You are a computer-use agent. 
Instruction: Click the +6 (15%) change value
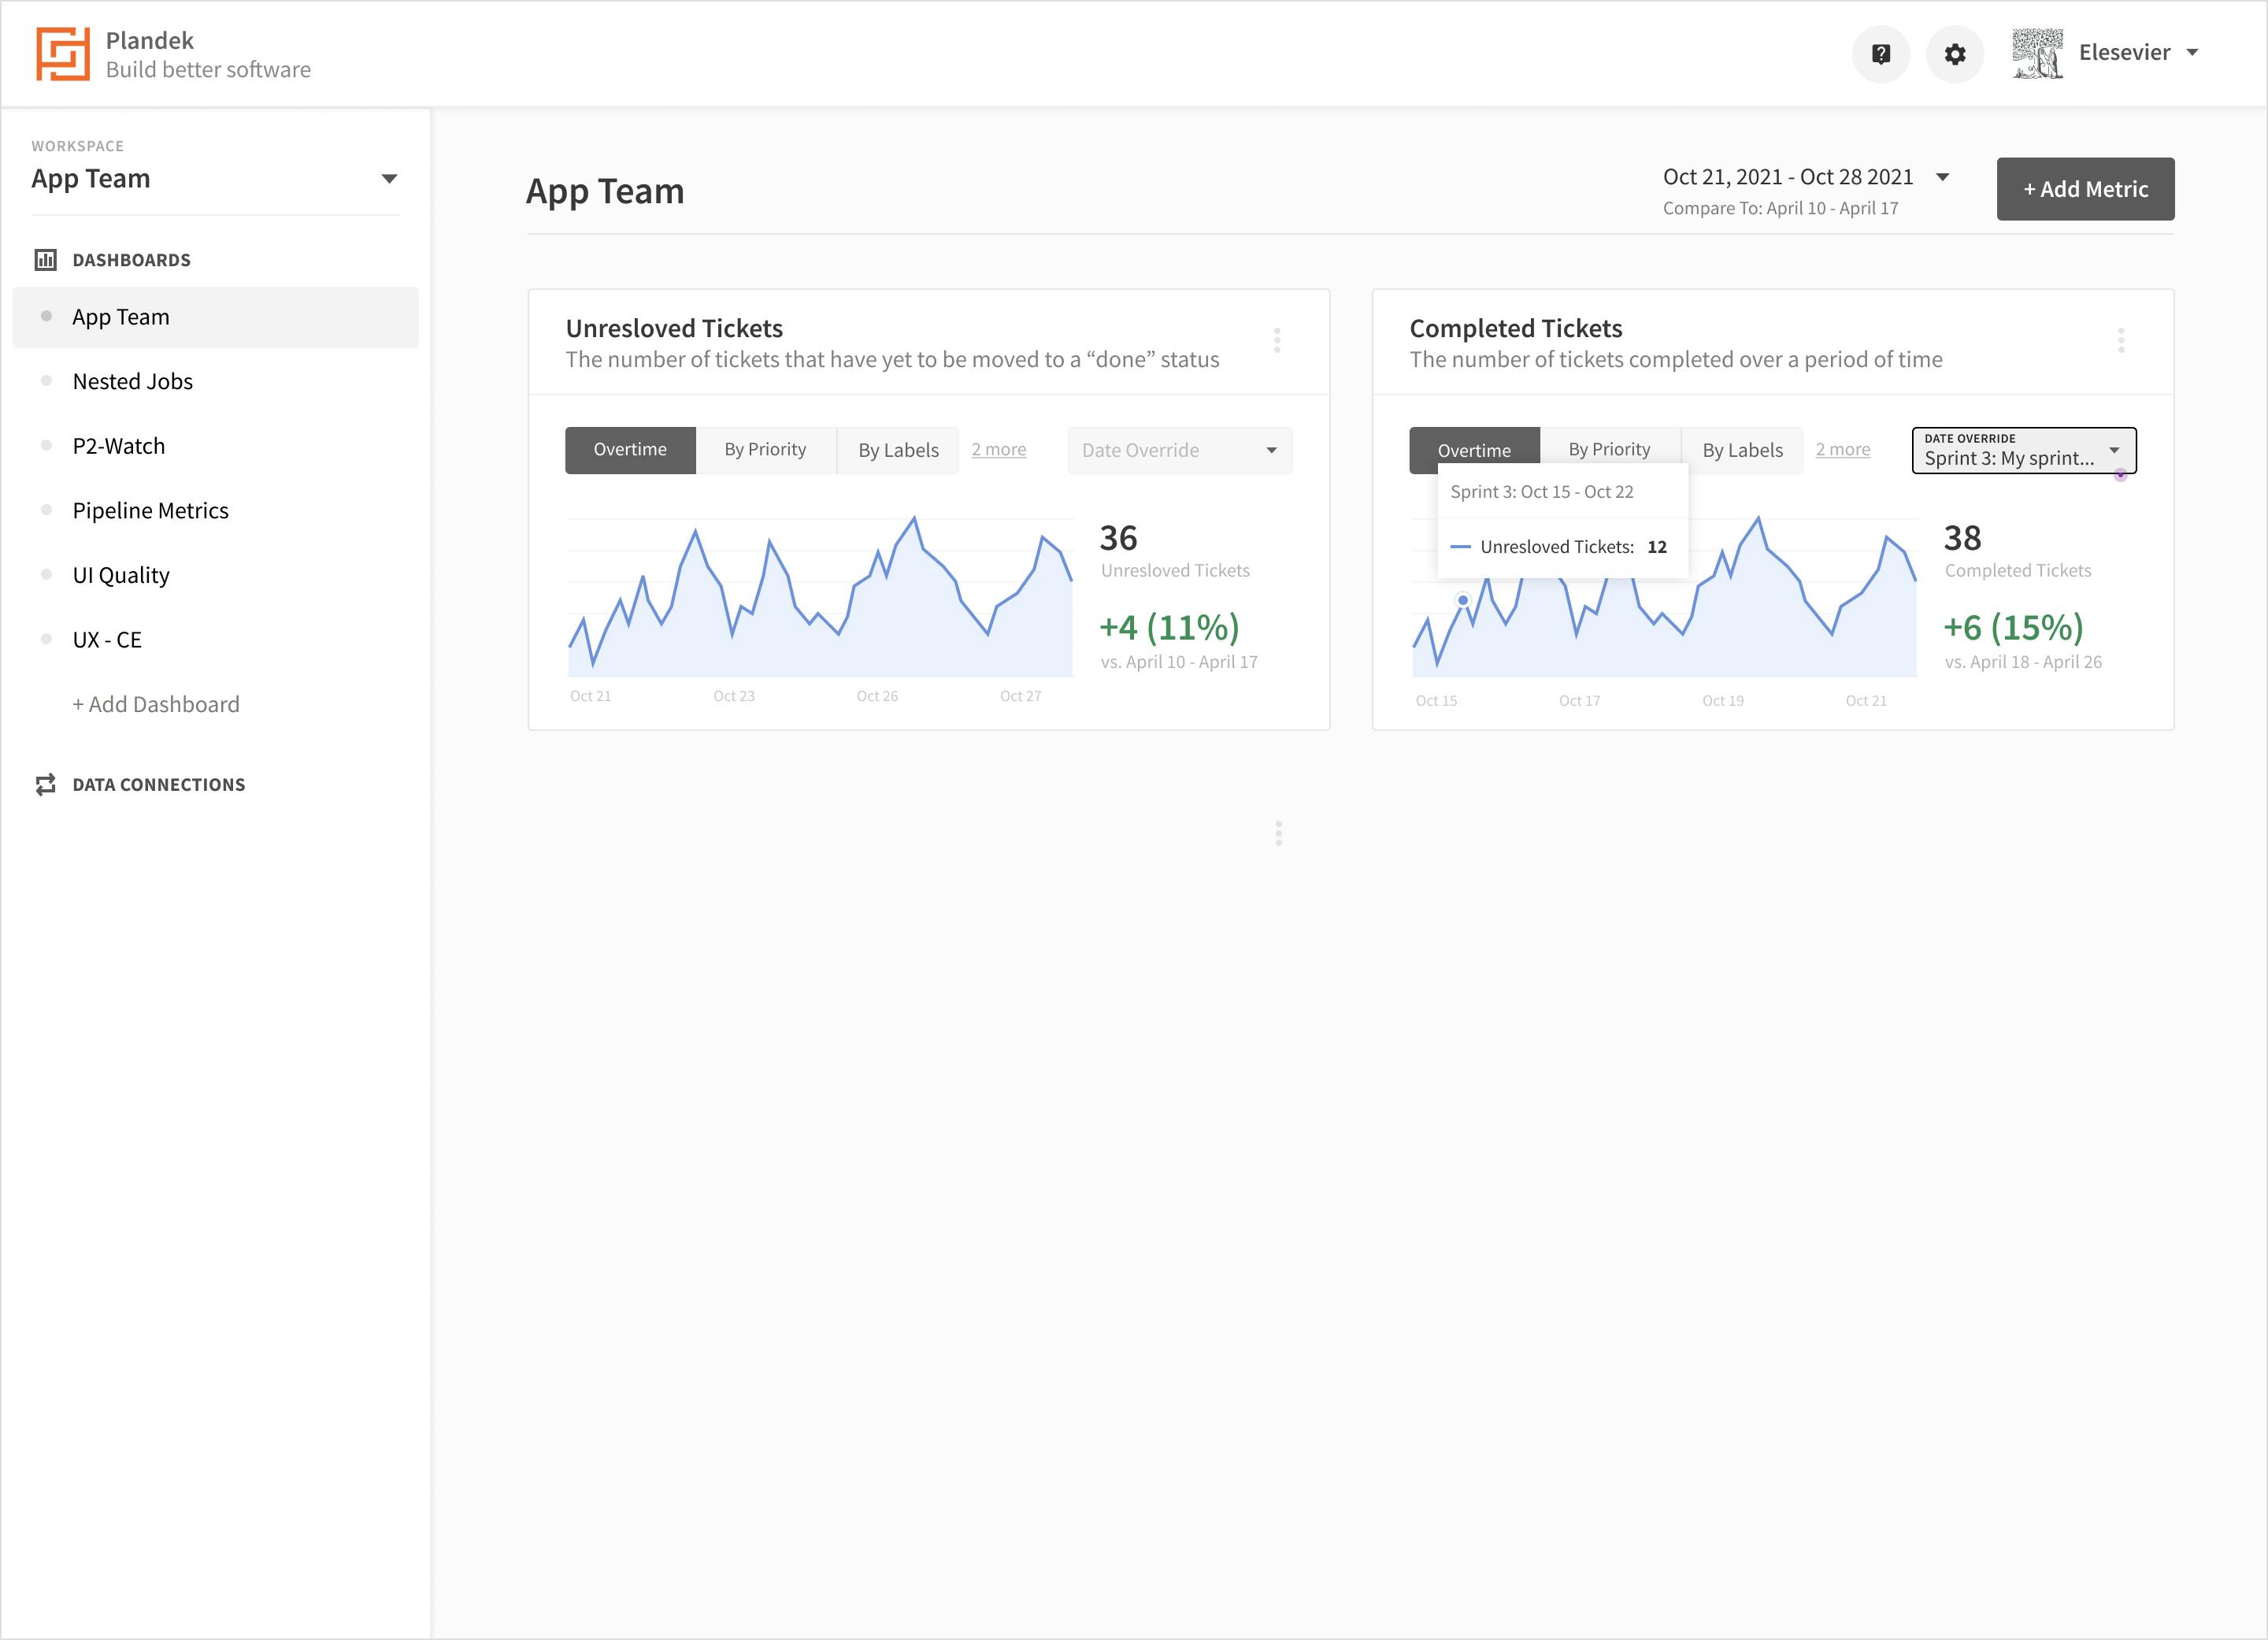point(2013,627)
